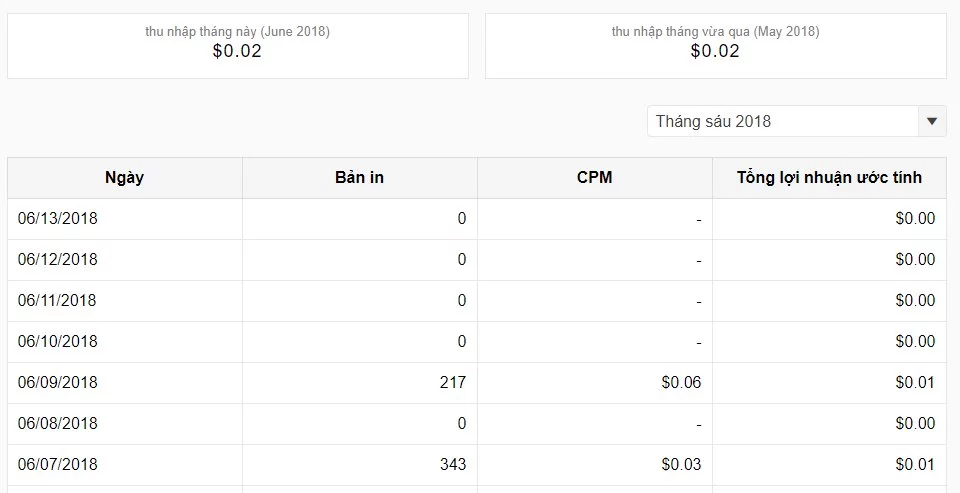The width and height of the screenshot is (960, 493).
Task: Click the CPM column header
Action: coord(595,178)
